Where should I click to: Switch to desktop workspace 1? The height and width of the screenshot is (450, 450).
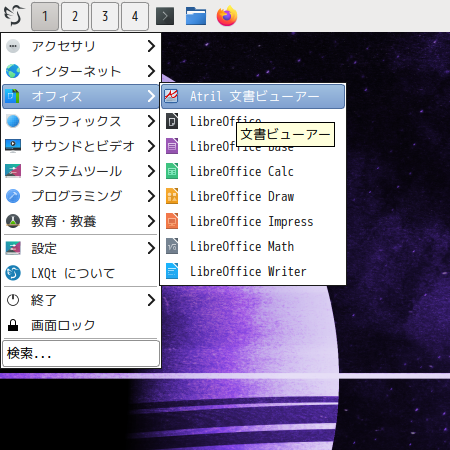click(x=45, y=16)
